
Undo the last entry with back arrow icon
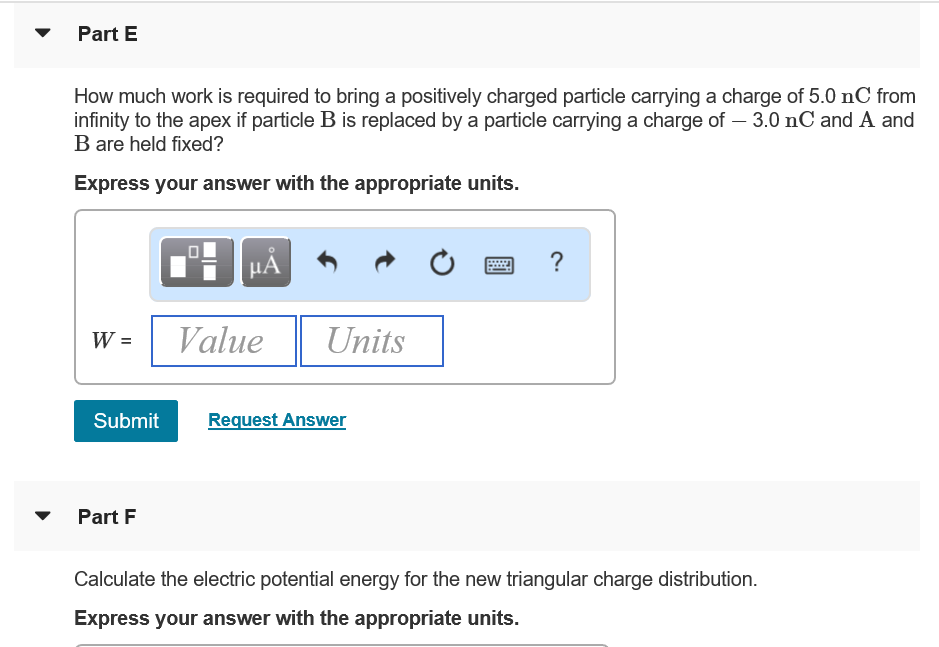(x=326, y=263)
